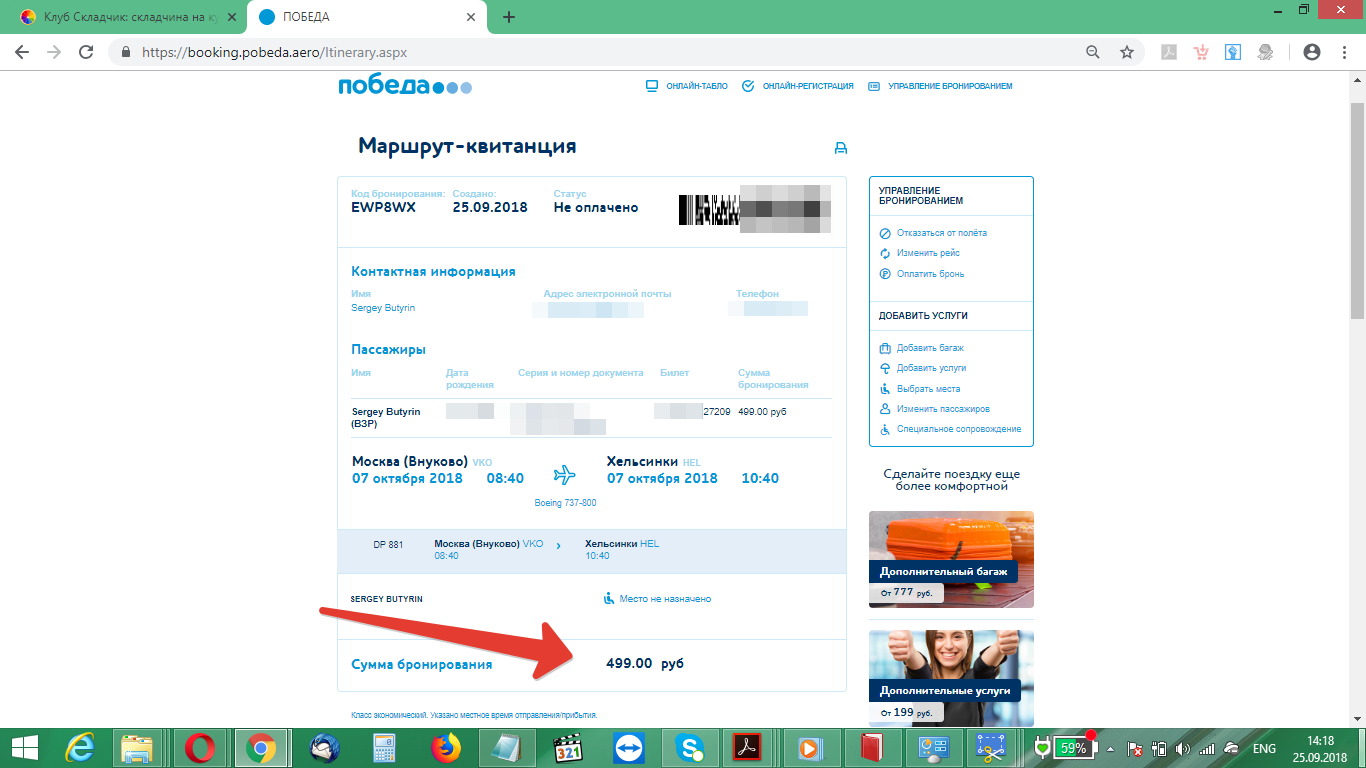This screenshot has width=1366, height=768.
Task: Open a new browser tab
Action: tap(509, 17)
